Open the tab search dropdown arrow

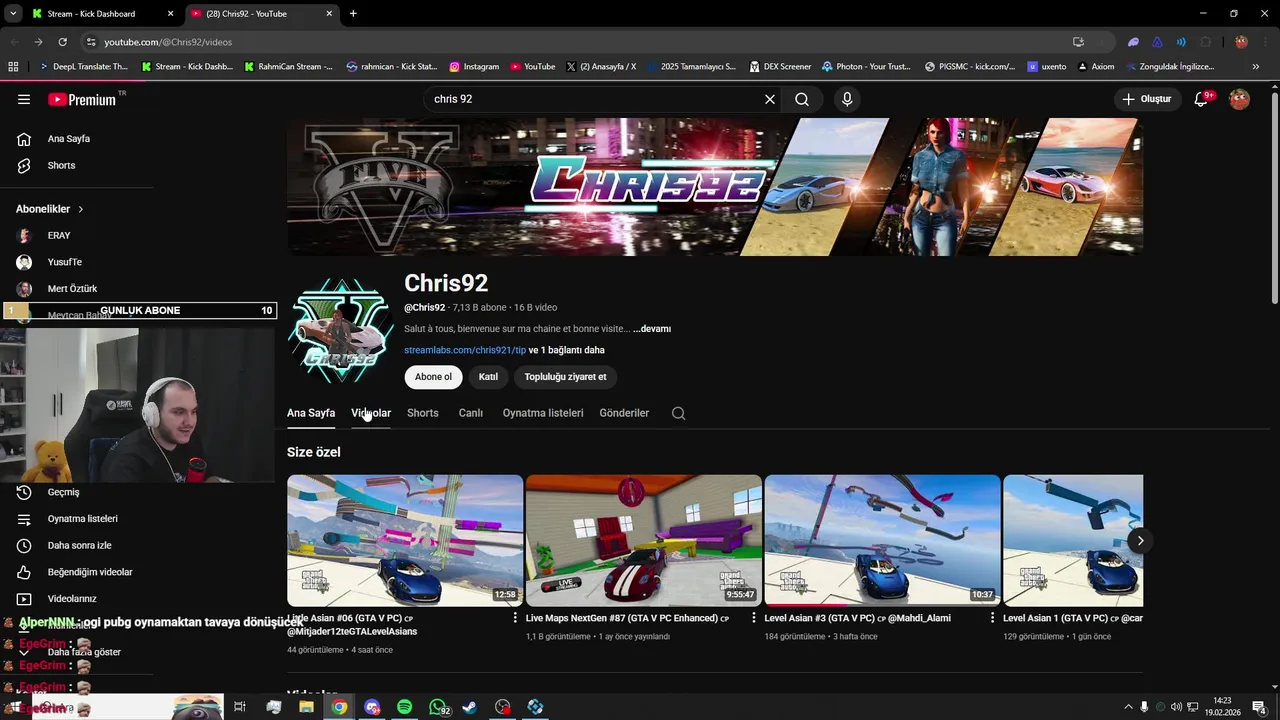coord(13,14)
